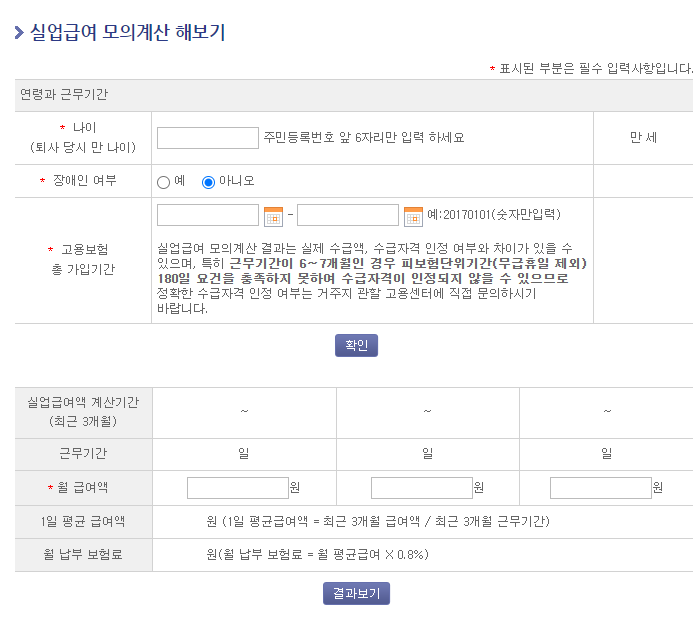693x619 pixels.
Task: Click the 월 급여액 row label
Action: click(83, 487)
